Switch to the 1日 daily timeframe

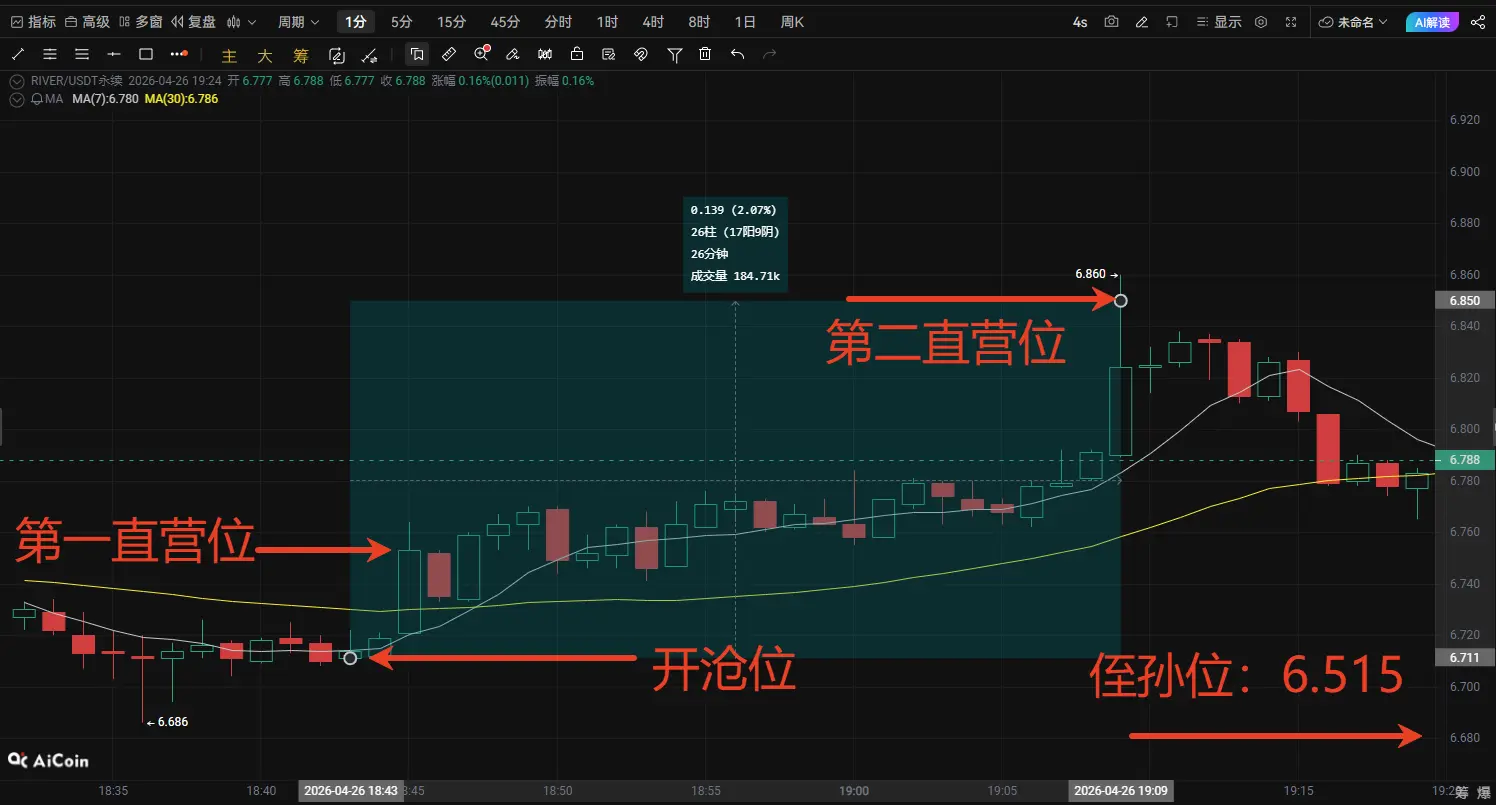[745, 22]
